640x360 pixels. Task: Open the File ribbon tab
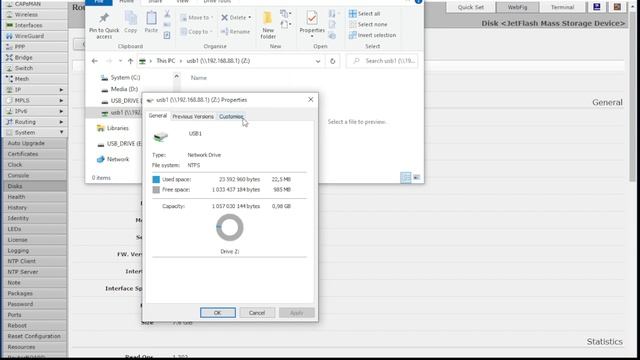click(99, 2)
